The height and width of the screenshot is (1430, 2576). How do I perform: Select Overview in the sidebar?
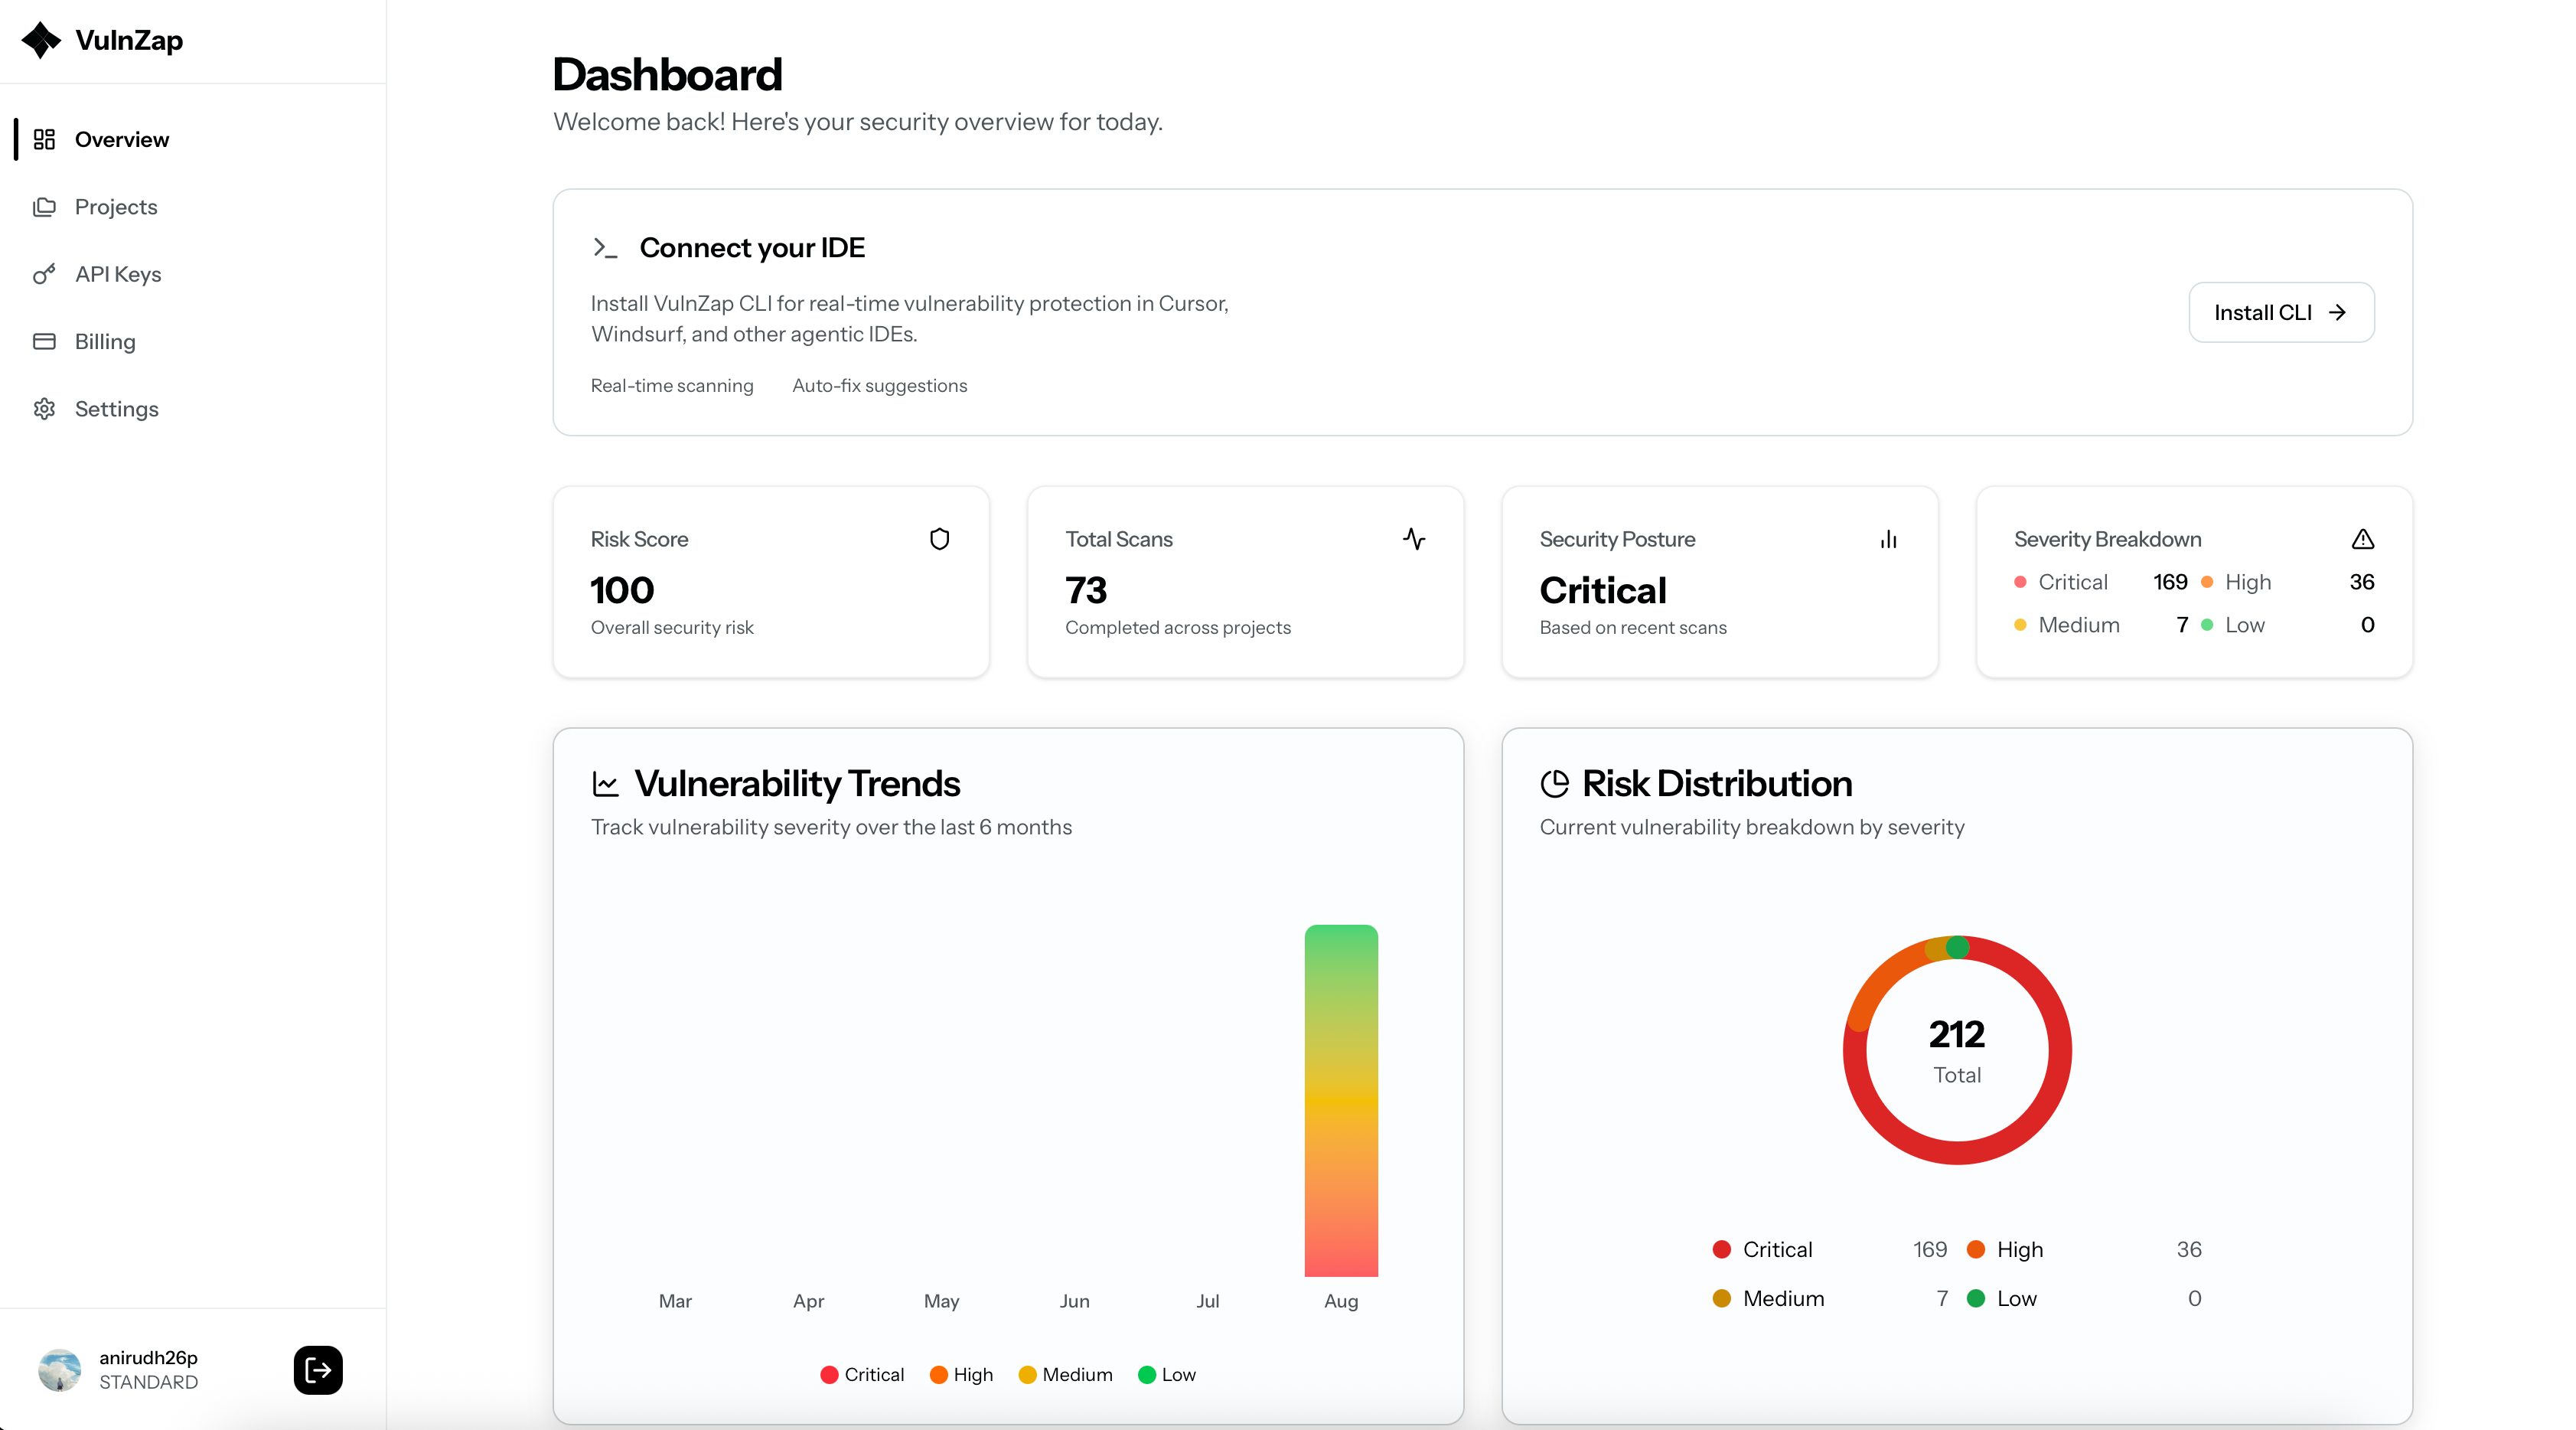[122, 139]
